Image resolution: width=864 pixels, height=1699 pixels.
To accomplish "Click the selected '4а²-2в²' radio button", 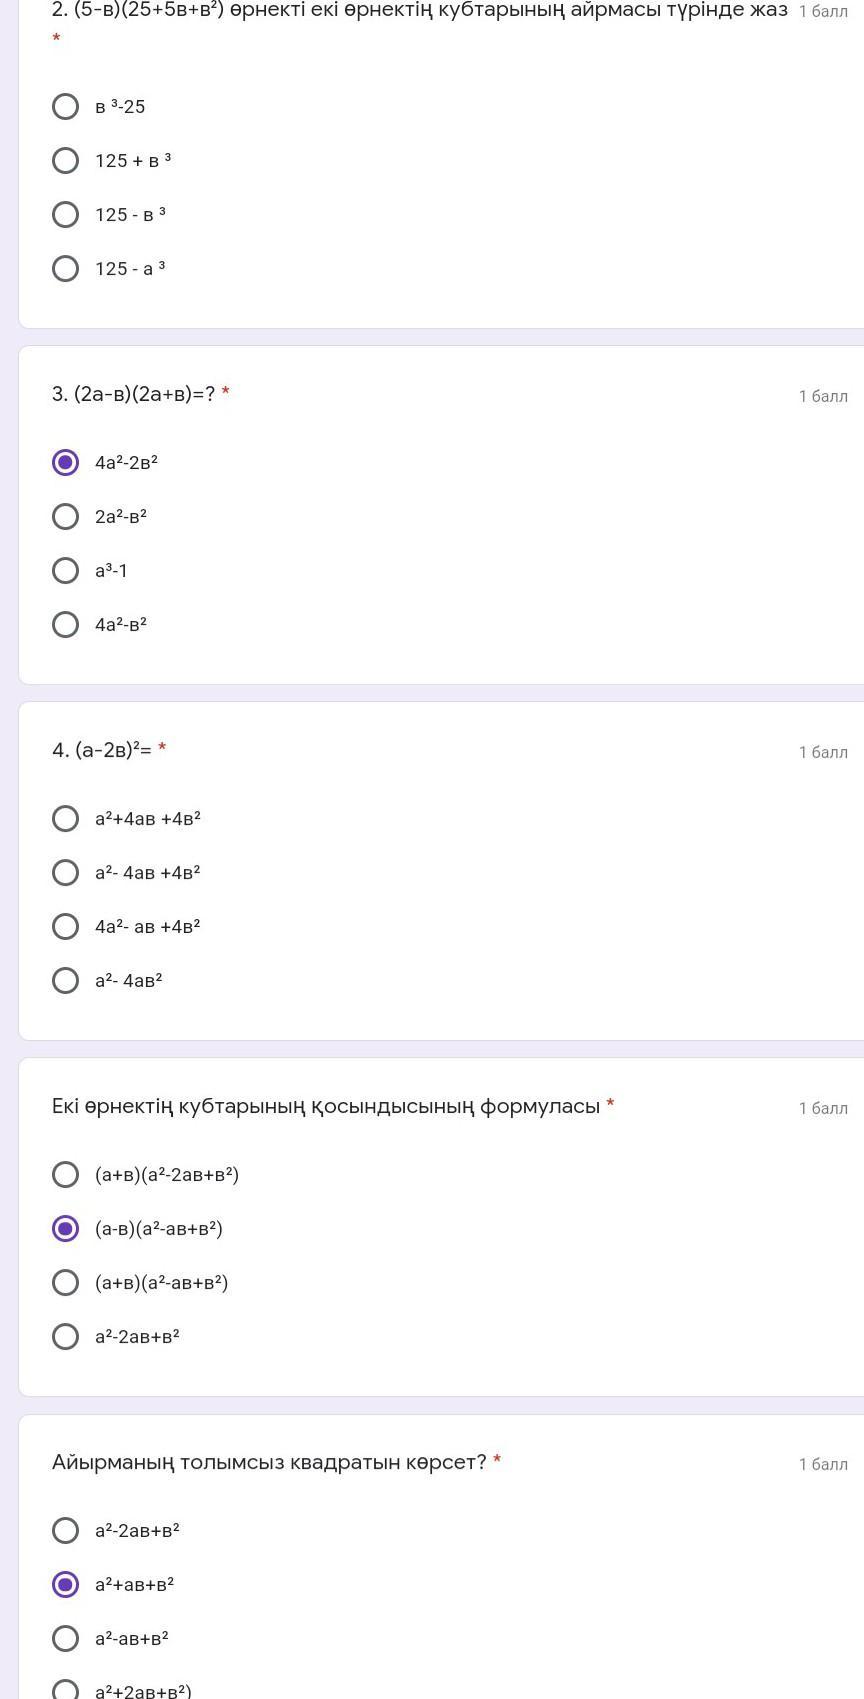I will [x=65, y=463].
